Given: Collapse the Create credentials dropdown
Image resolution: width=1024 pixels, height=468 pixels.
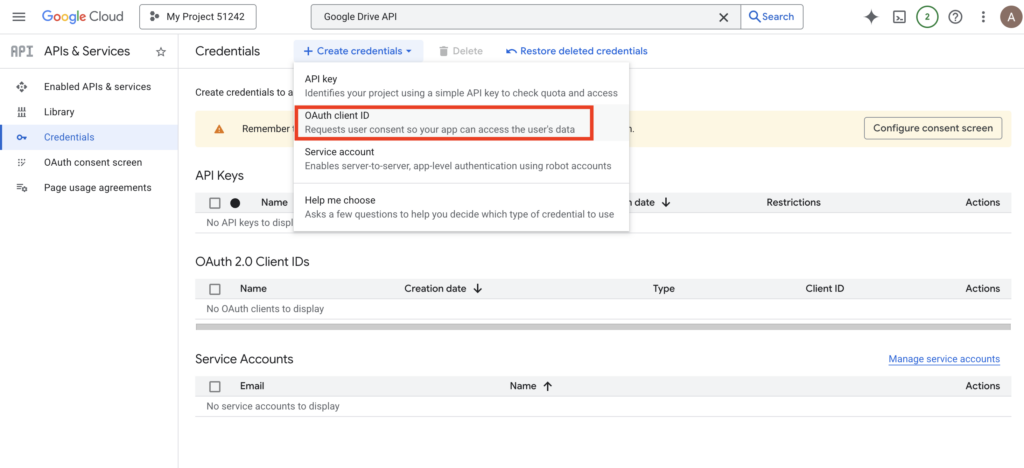Looking at the screenshot, I should [358, 51].
